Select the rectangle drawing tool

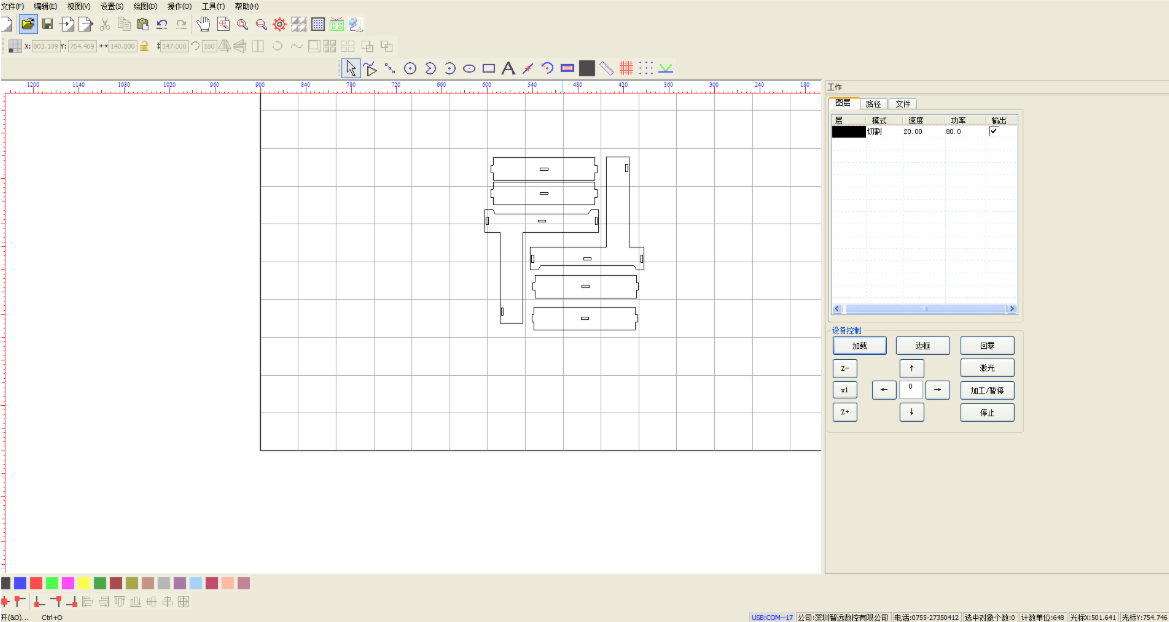(x=489, y=68)
